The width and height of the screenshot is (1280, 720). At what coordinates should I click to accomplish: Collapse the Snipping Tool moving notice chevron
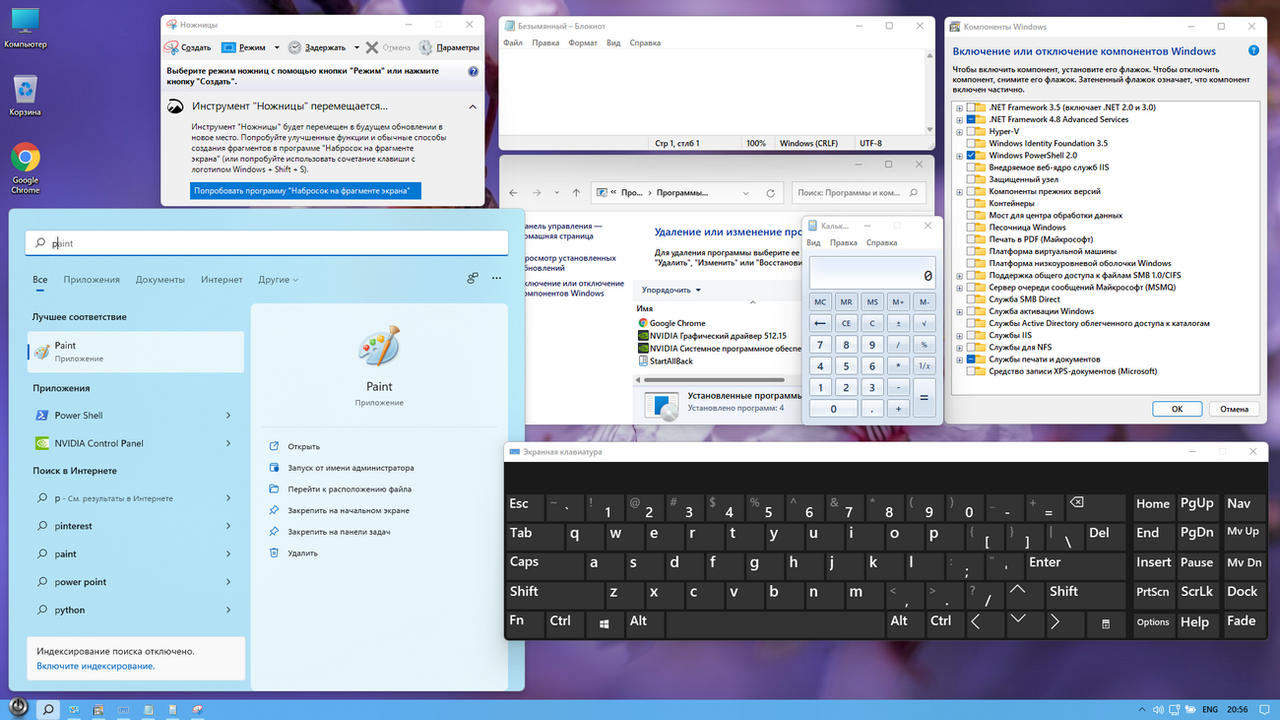point(472,105)
